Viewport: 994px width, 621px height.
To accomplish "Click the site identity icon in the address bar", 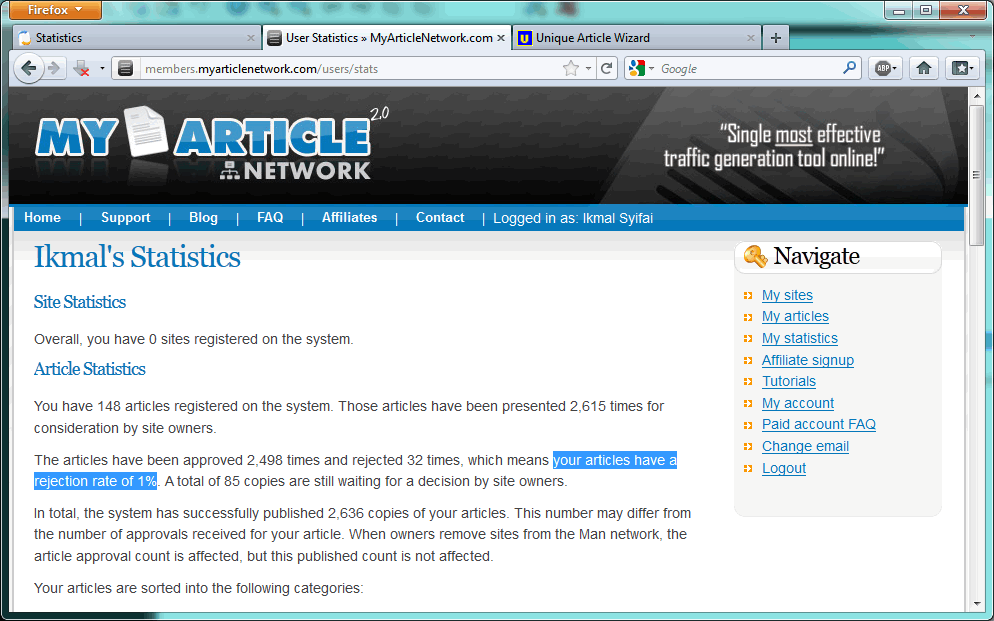I will click(126, 68).
